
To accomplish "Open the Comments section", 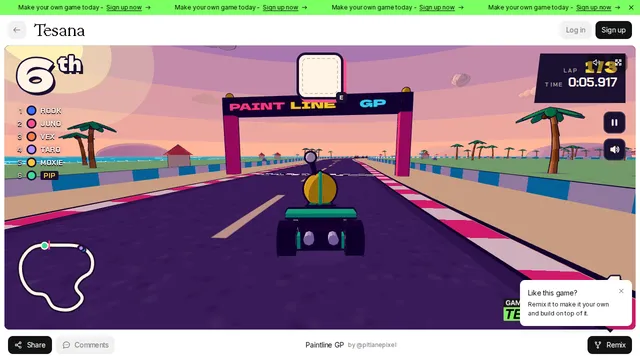I will pyautogui.click(x=85, y=345).
